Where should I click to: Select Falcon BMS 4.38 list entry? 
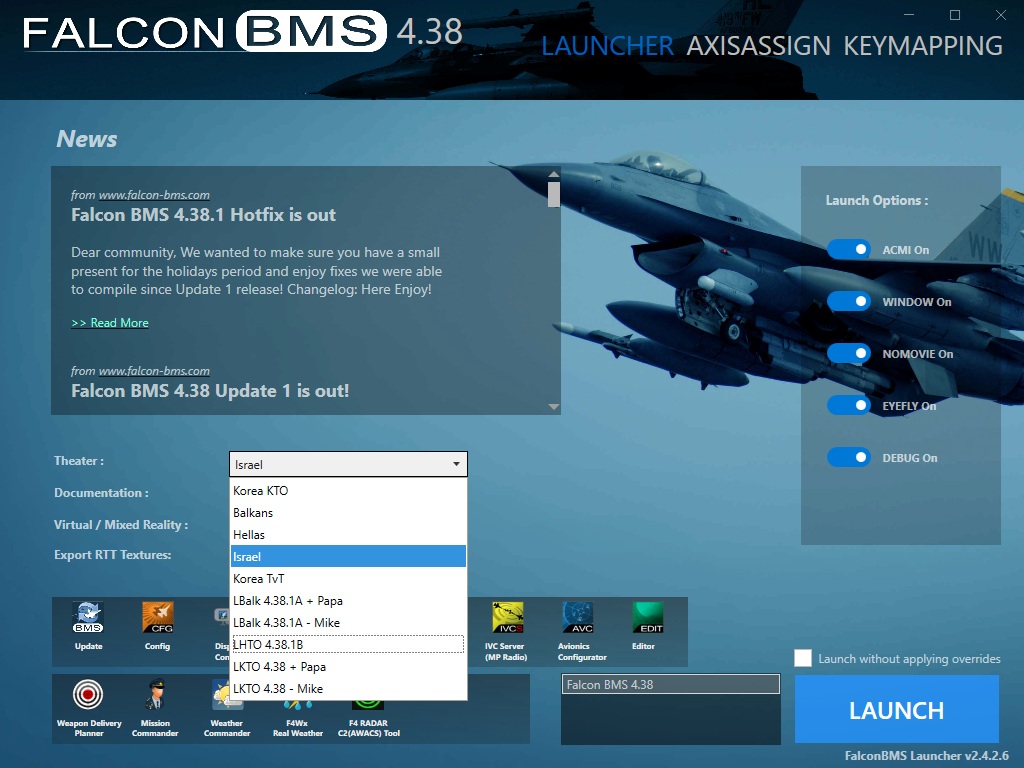671,684
